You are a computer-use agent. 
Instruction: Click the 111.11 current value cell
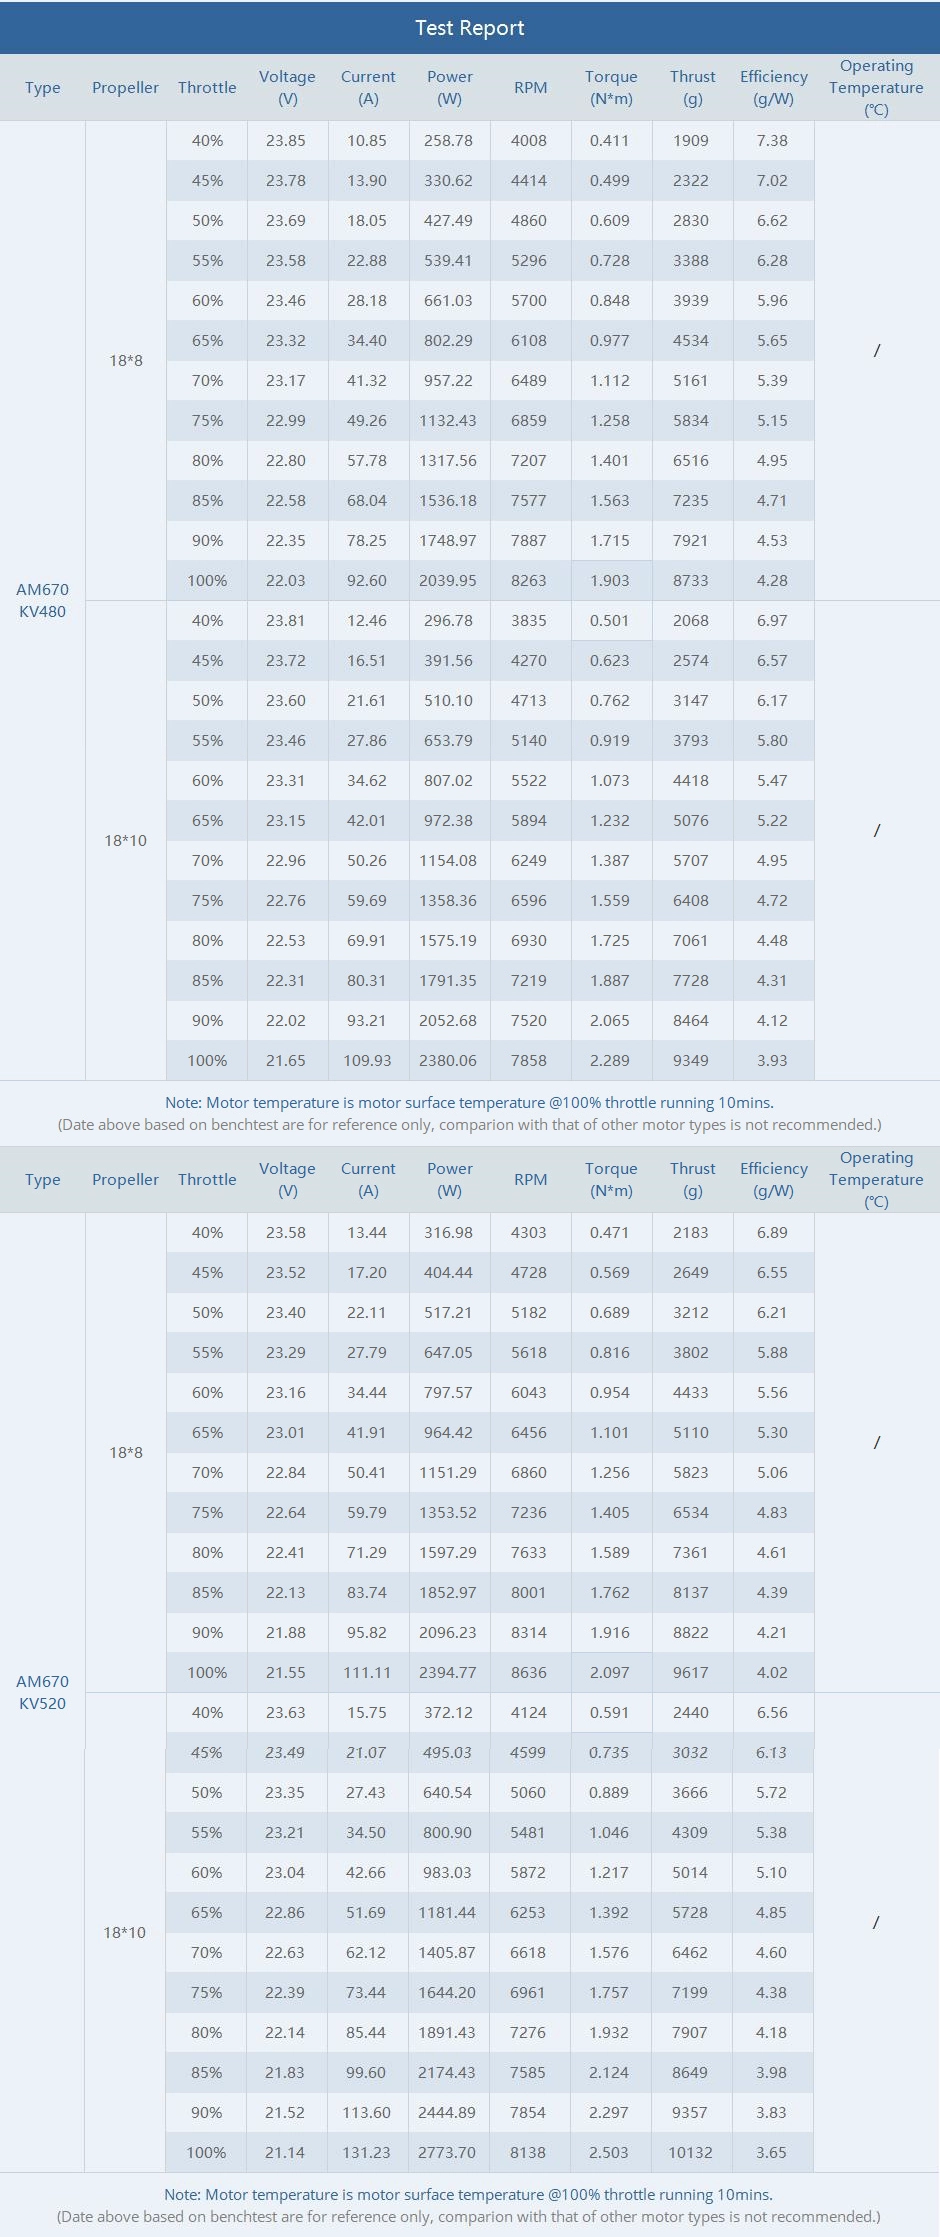[367, 1672]
